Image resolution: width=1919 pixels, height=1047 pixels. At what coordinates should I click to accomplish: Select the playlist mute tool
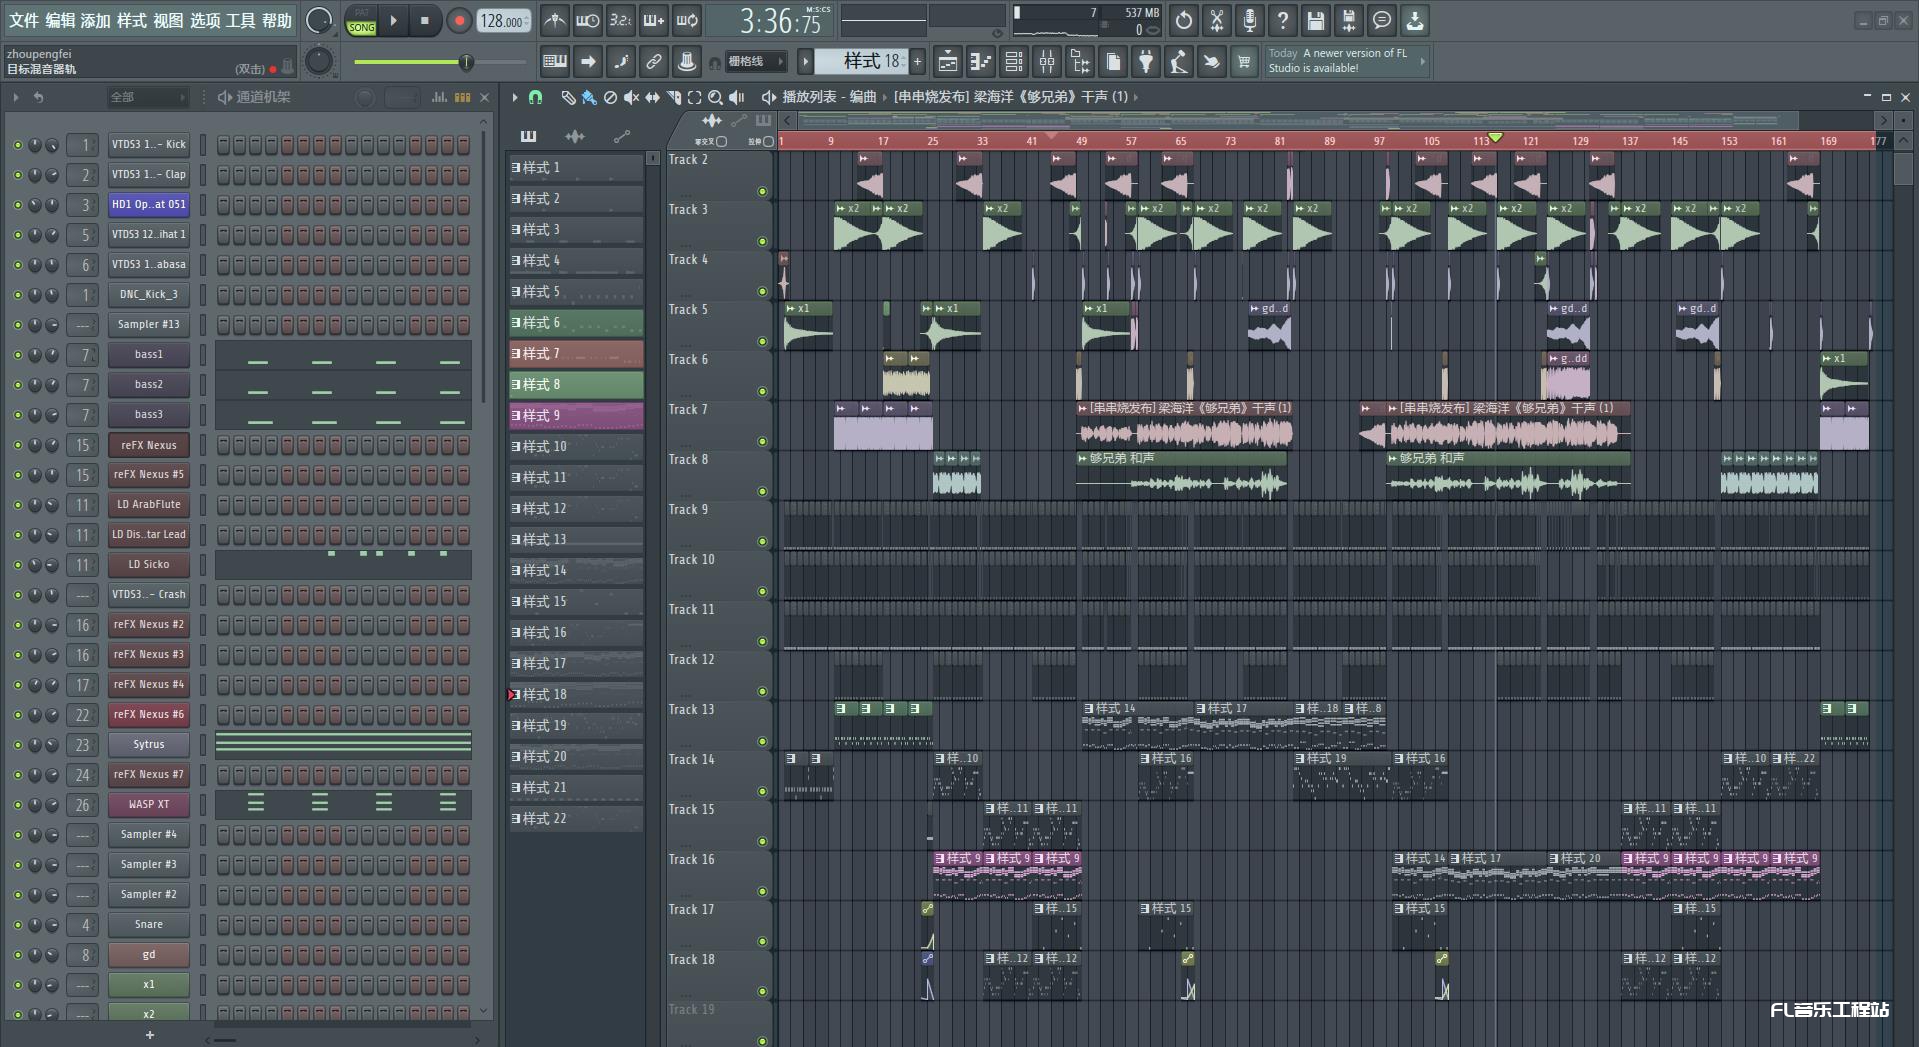pos(631,97)
